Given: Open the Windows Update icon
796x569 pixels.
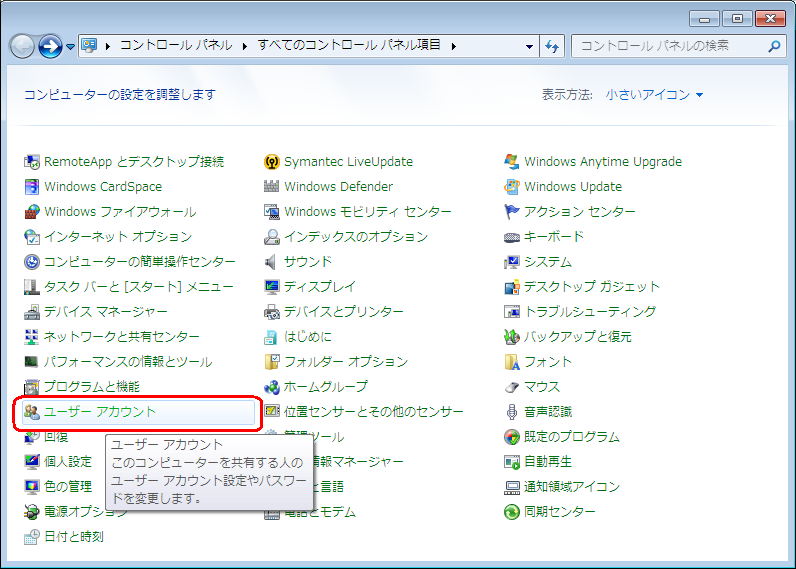Looking at the screenshot, I should point(512,187).
